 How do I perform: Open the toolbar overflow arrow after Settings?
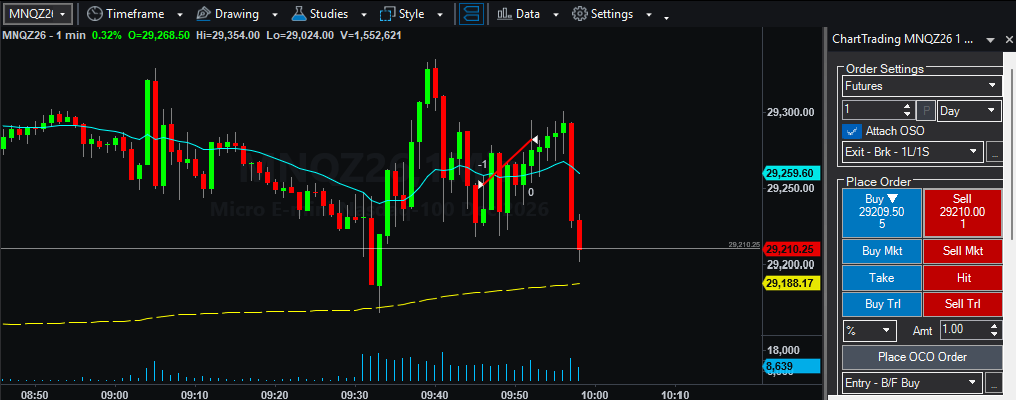(x=667, y=18)
